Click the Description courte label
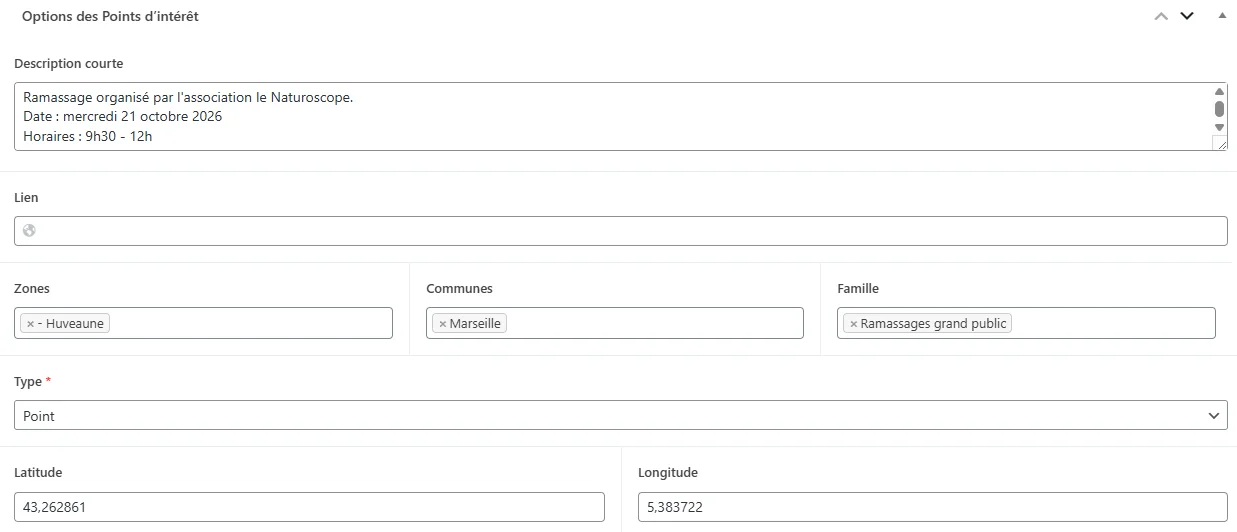The height and width of the screenshot is (532, 1237). click(69, 64)
